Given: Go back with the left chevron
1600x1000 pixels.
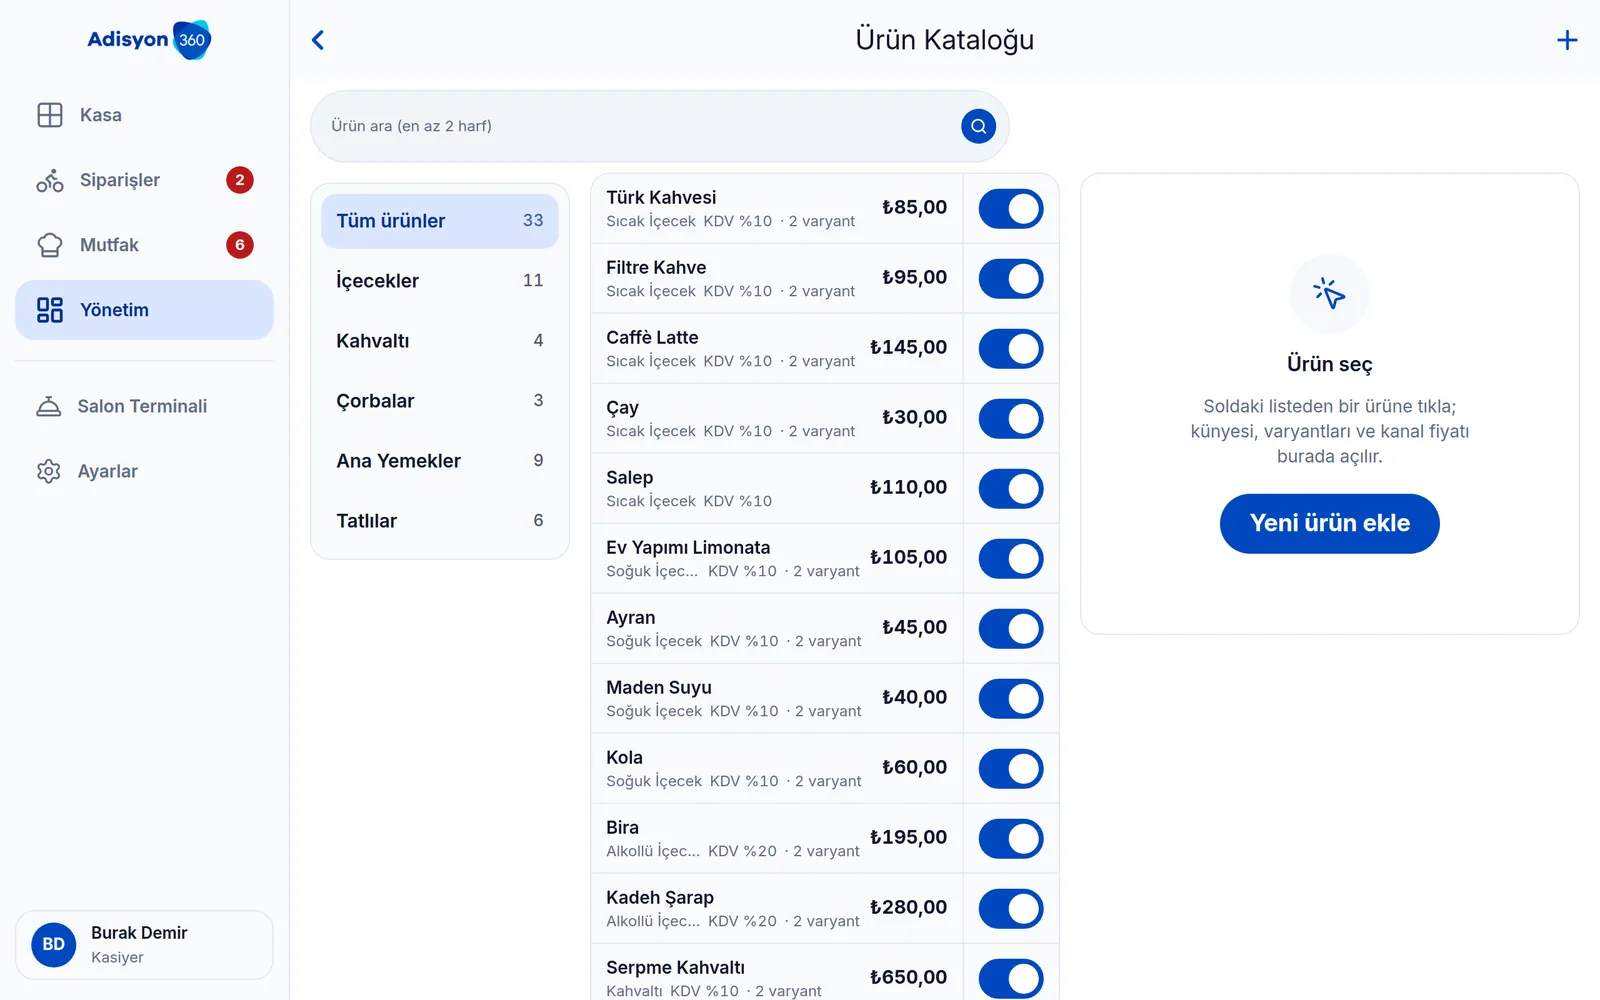Looking at the screenshot, I should point(318,40).
